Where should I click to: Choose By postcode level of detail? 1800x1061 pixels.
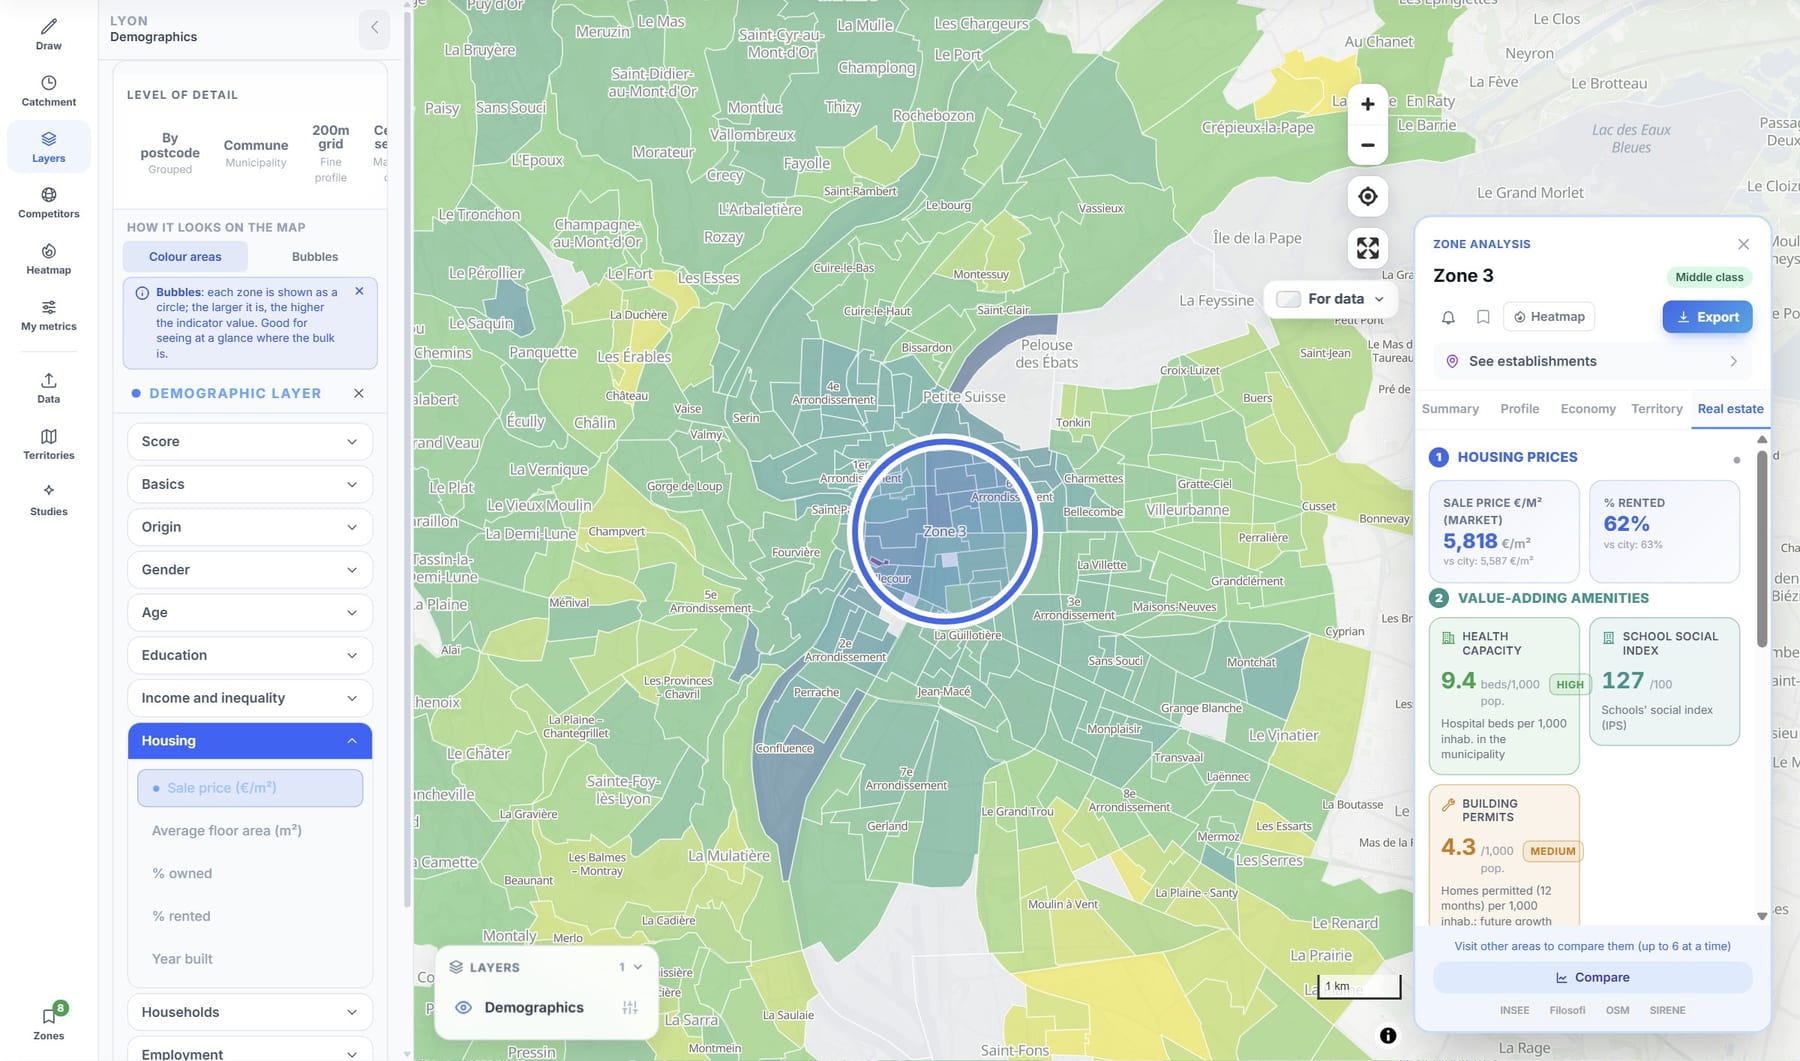pyautogui.click(x=170, y=153)
